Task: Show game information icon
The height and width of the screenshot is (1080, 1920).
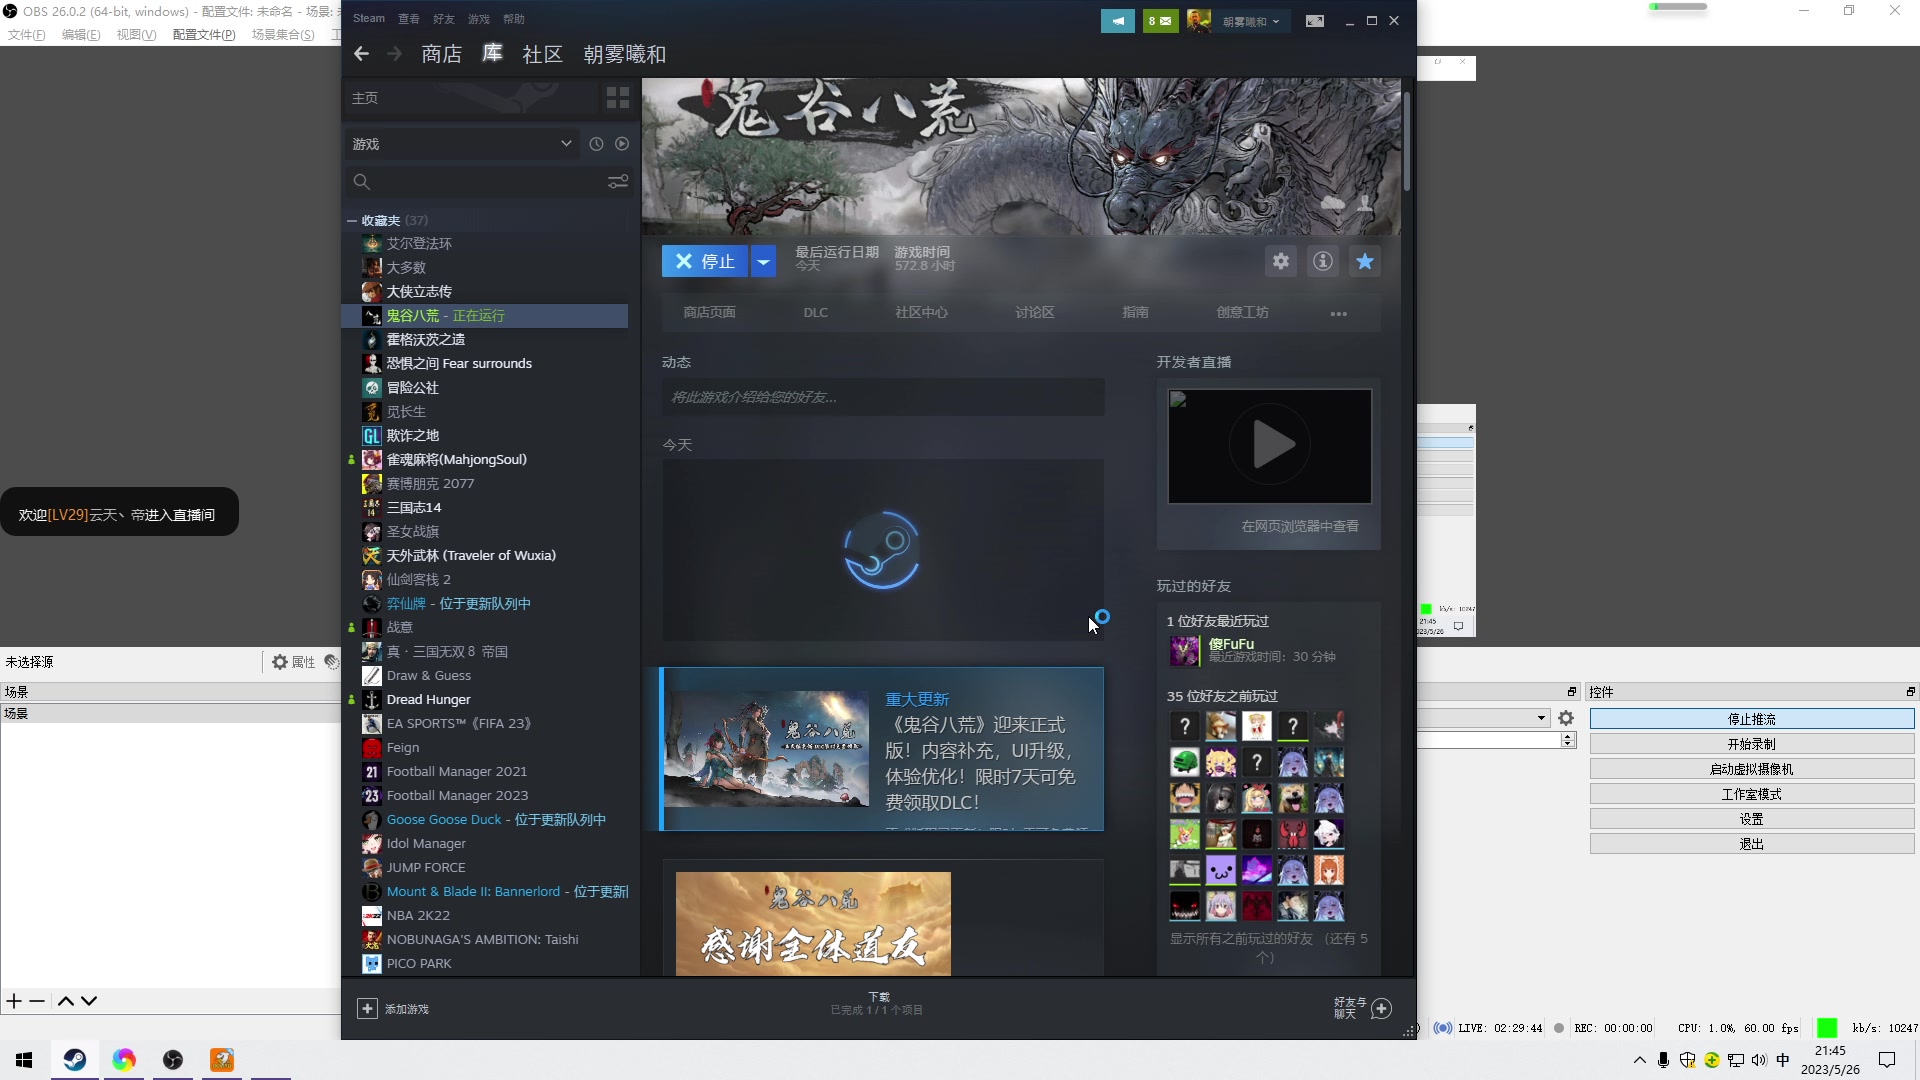Action: 1323,261
